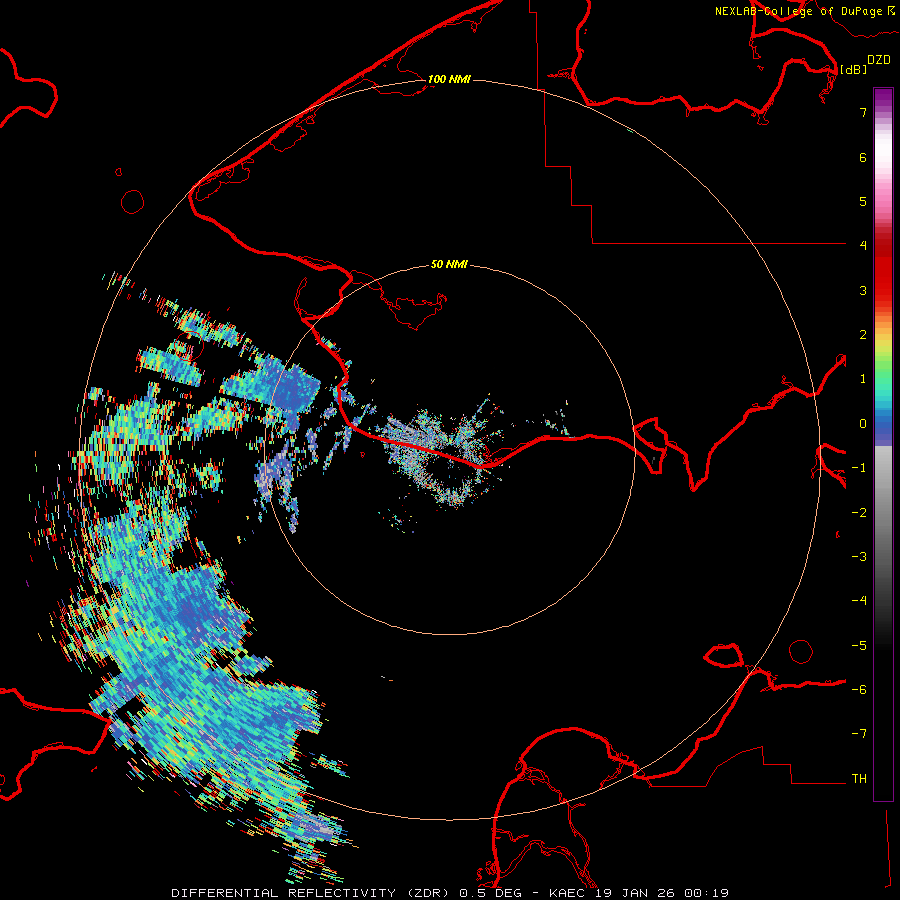Click the 3 value on the colorbar
This screenshot has height=900, width=900.
pos(863,290)
